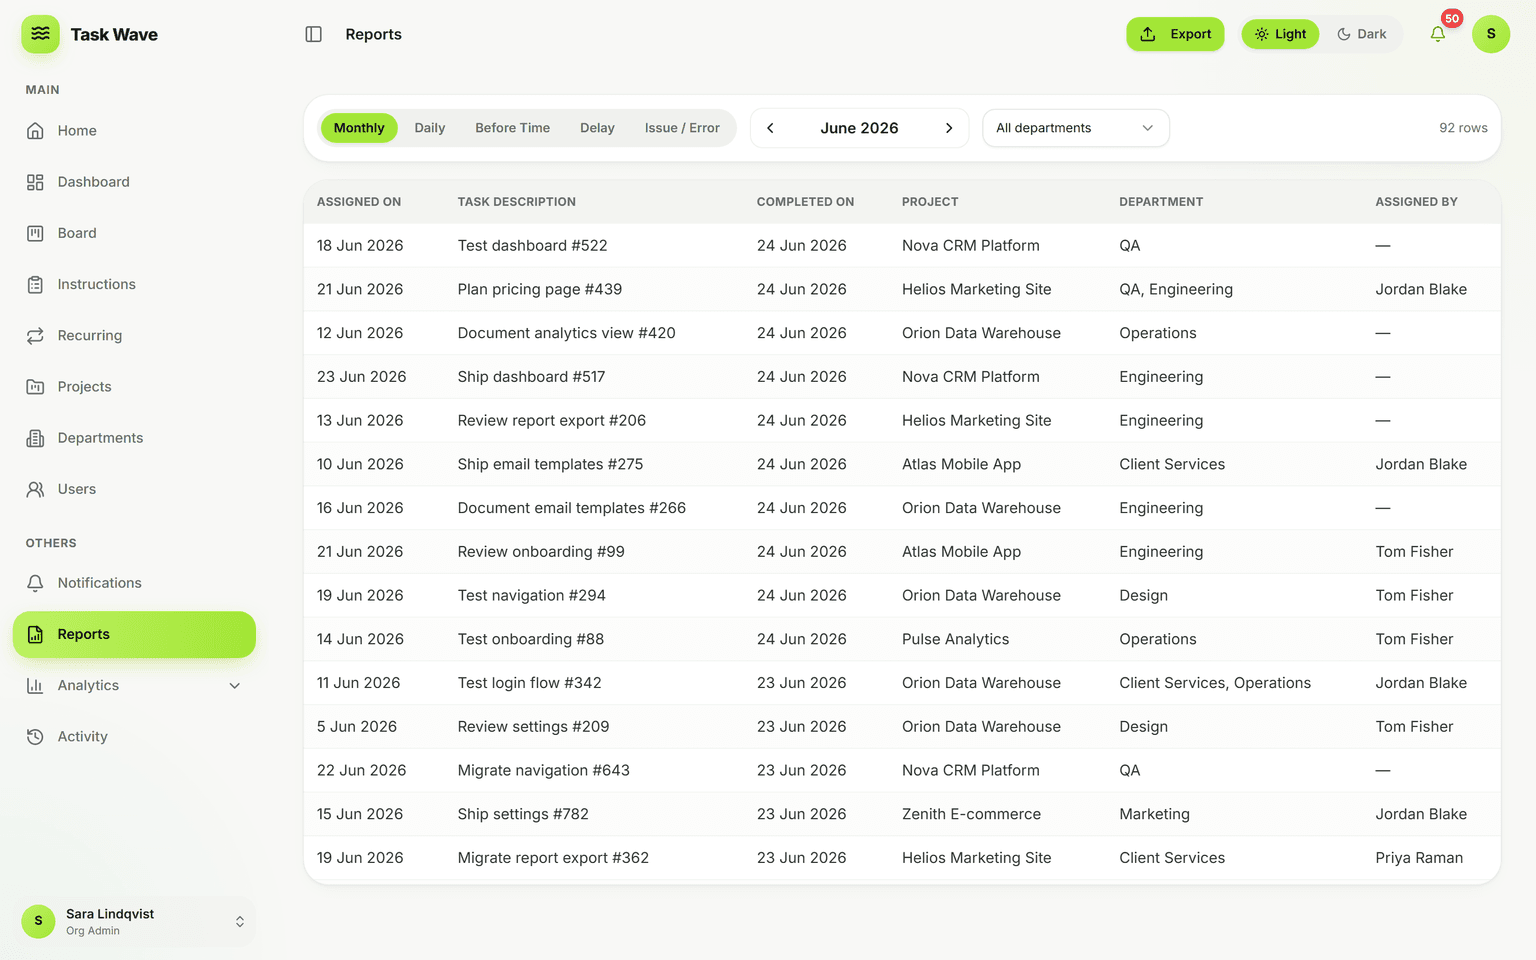Screen dimensions: 1536x960
Task: Click 'Ship email templates #275' task
Action: [550, 464]
